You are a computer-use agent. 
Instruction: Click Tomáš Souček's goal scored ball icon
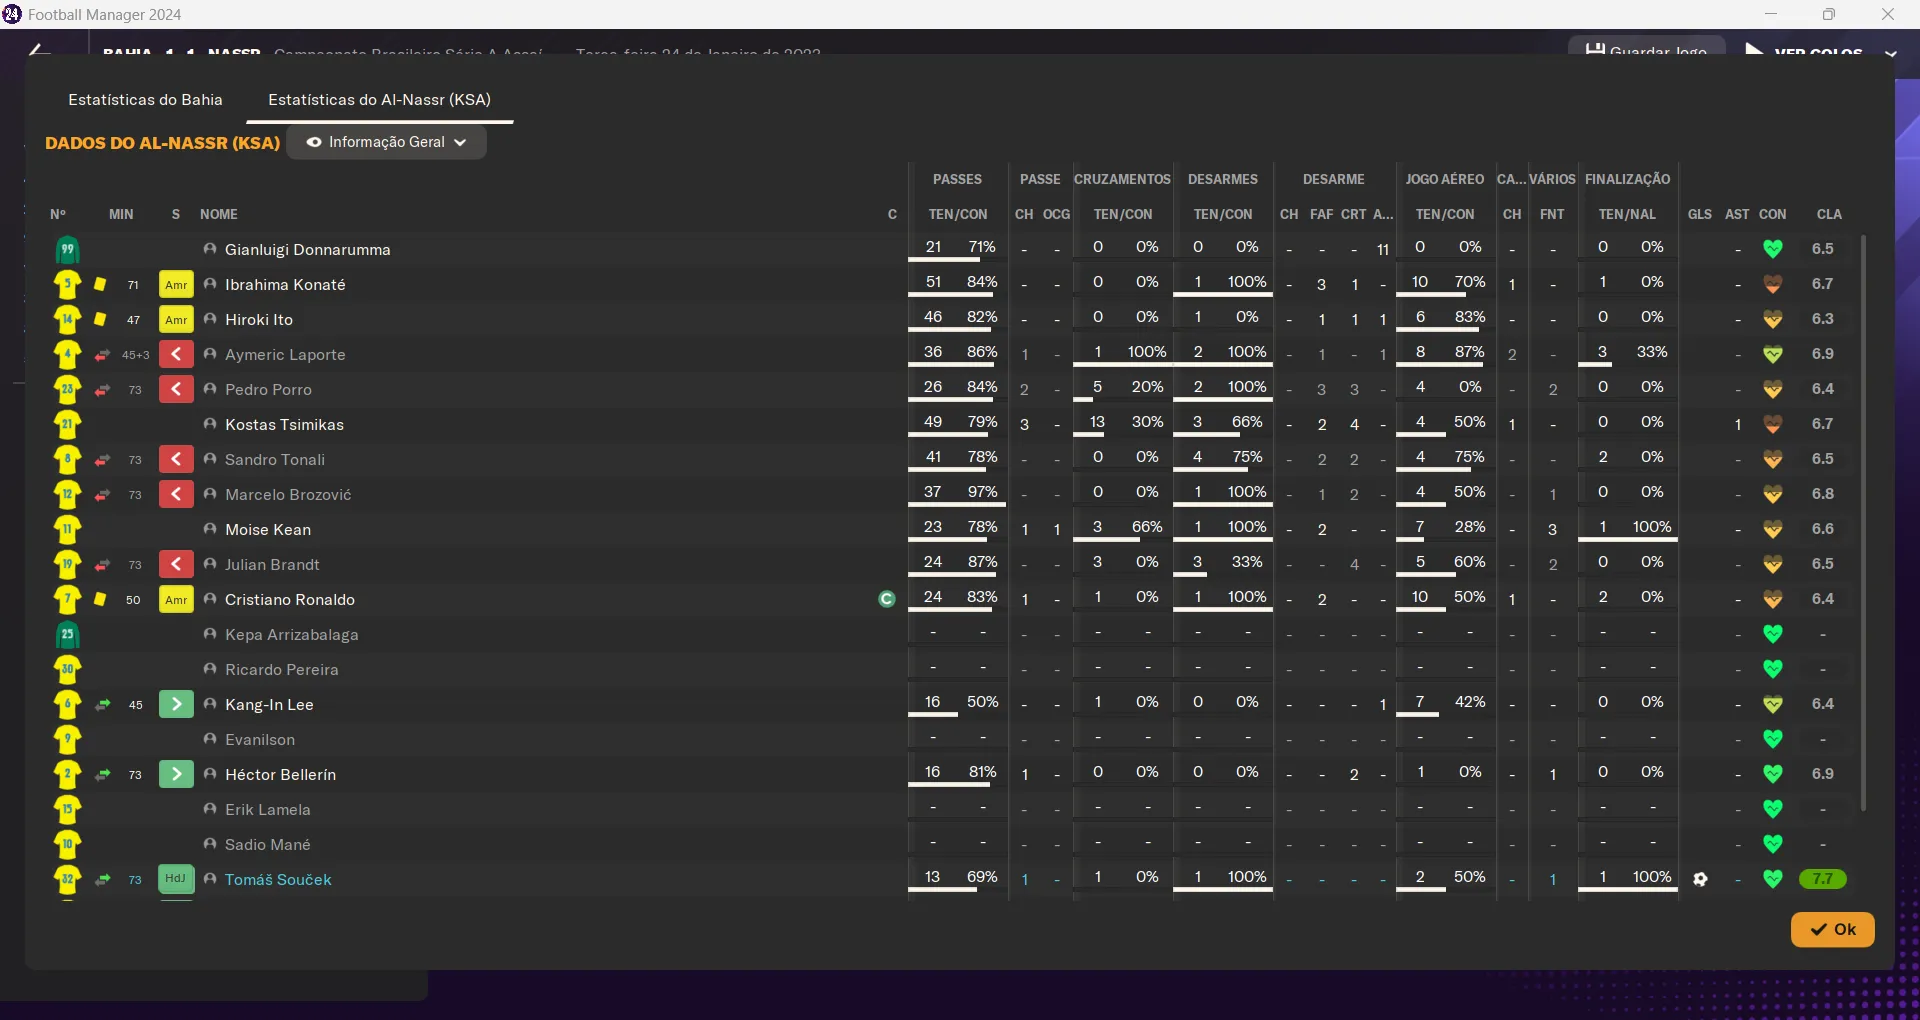click(x=1700, y=879)
